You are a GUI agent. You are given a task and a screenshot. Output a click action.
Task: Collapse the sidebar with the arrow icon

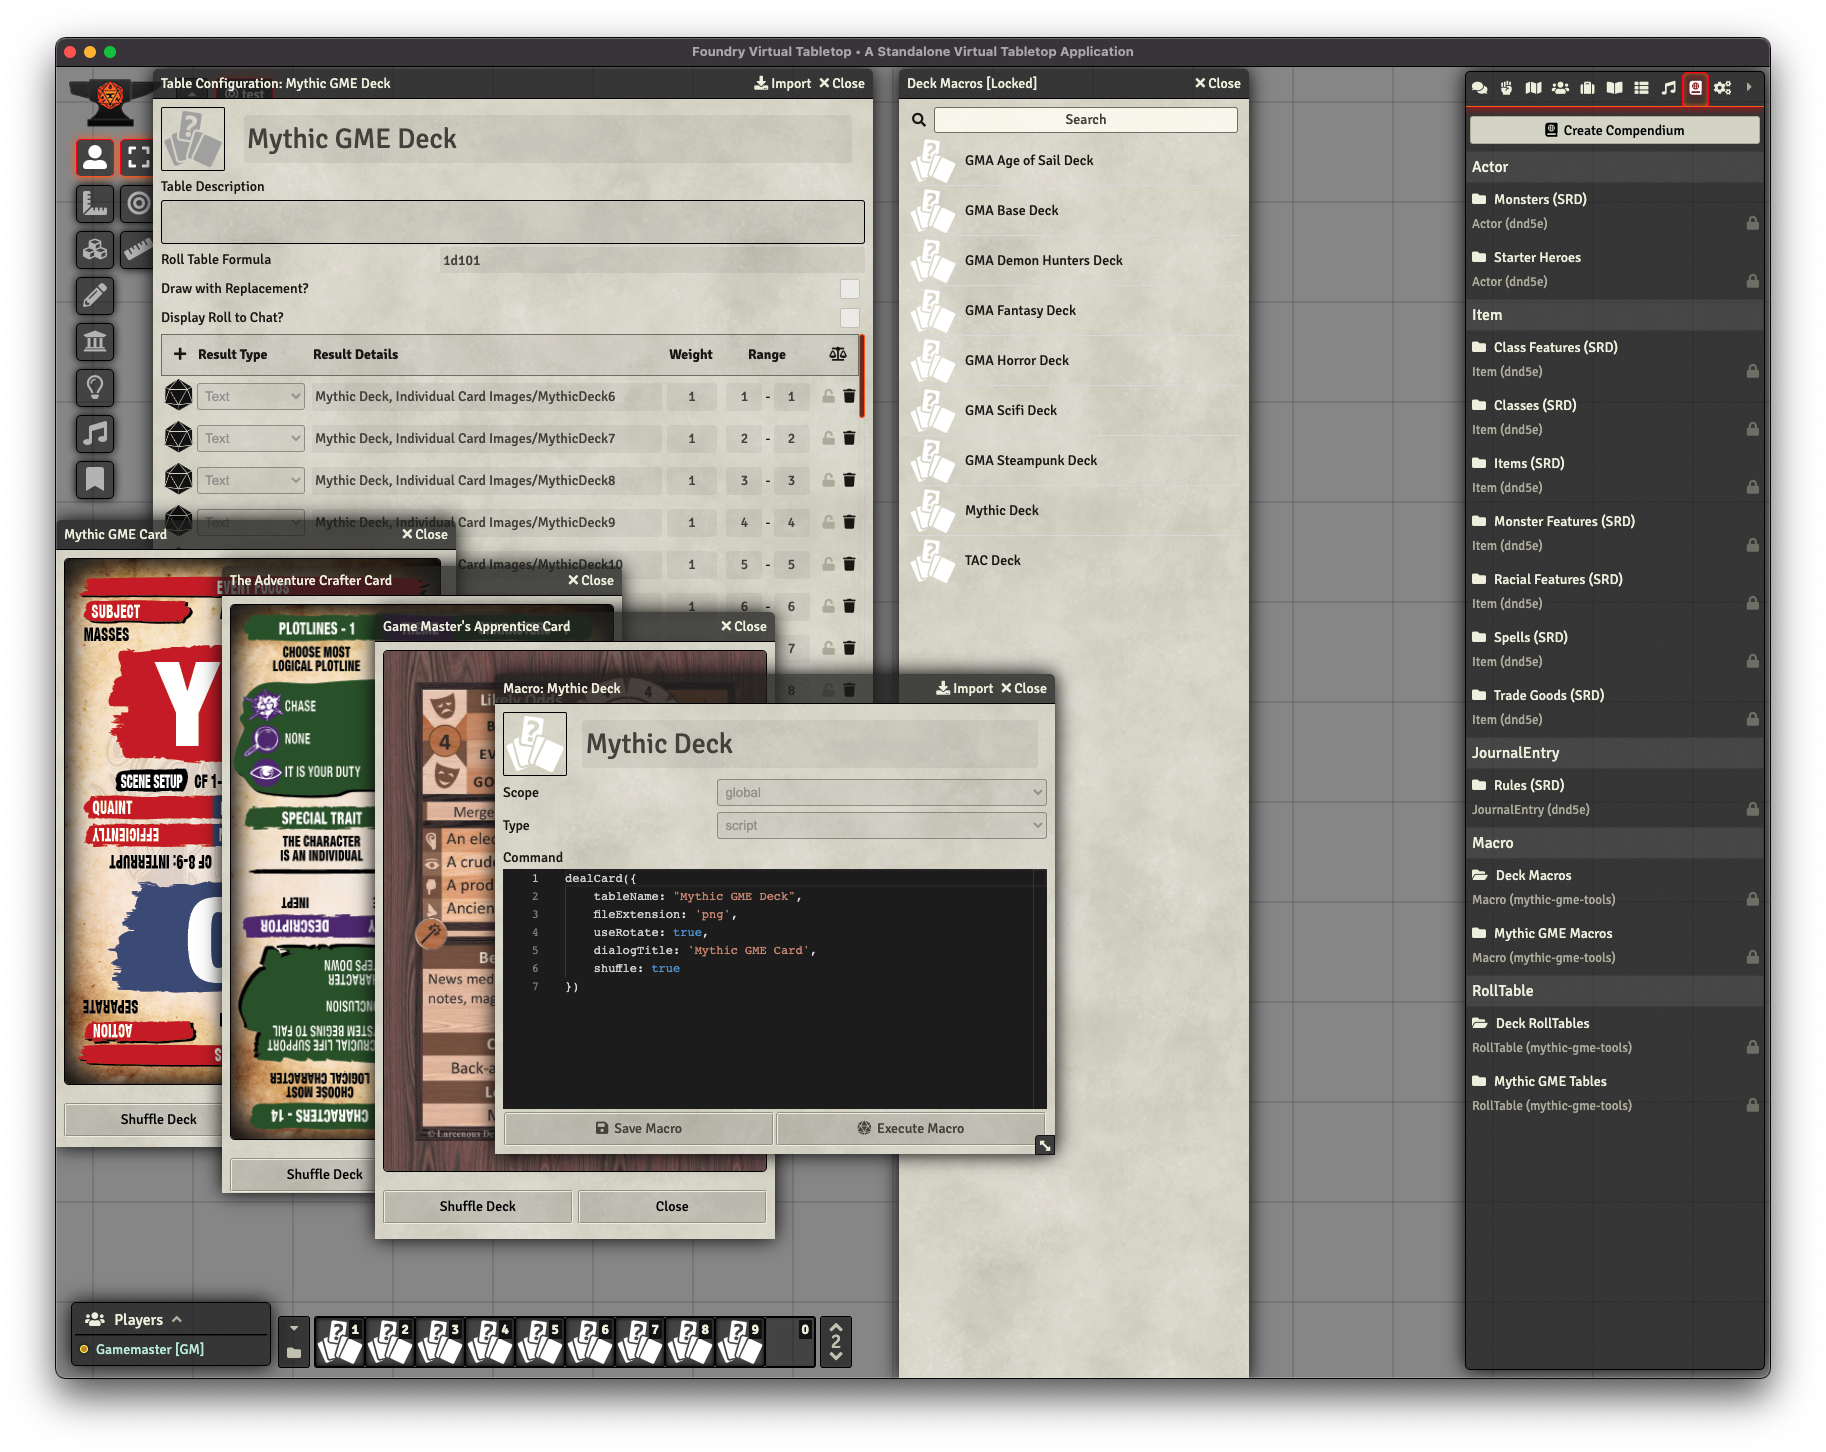tap(1749, 88)
